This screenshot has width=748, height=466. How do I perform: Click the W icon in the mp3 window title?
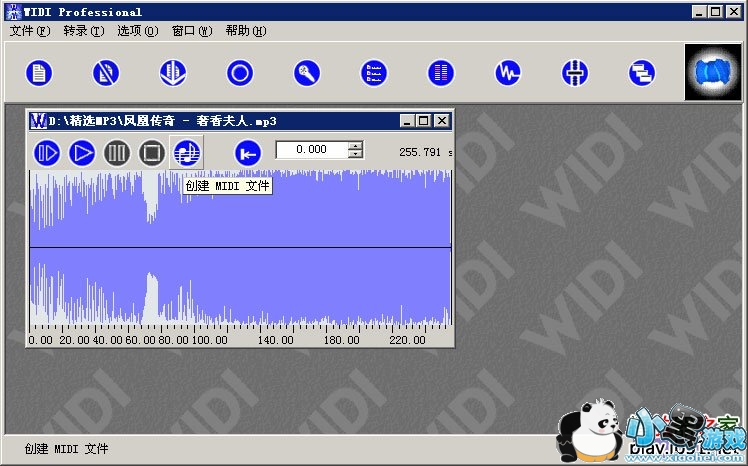(x=38, y=121)
